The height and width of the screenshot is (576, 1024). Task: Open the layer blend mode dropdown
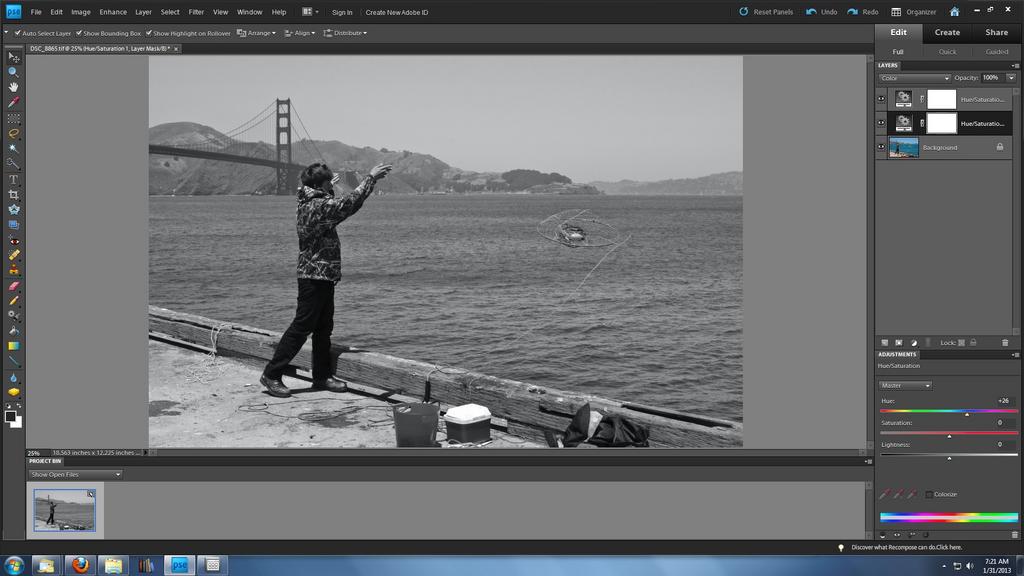click(914, 78)
